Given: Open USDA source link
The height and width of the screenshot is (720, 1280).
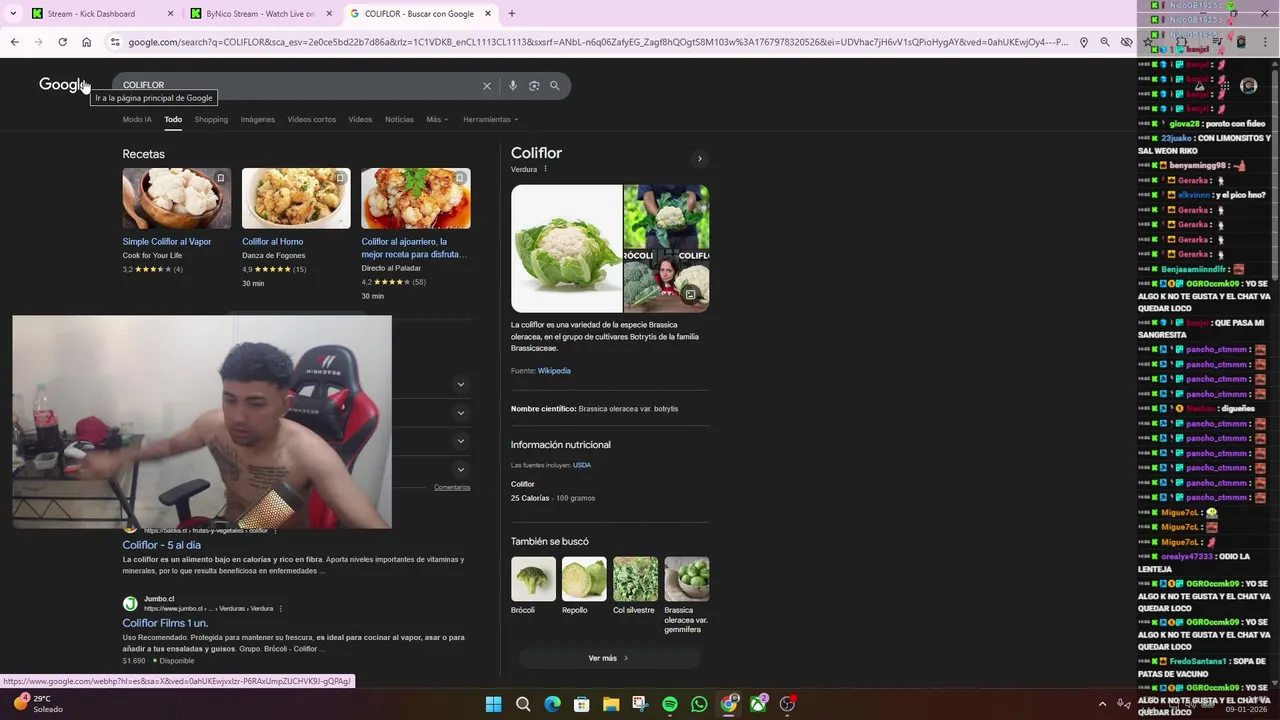Looking at the screenshot, I should pos(582,465).
